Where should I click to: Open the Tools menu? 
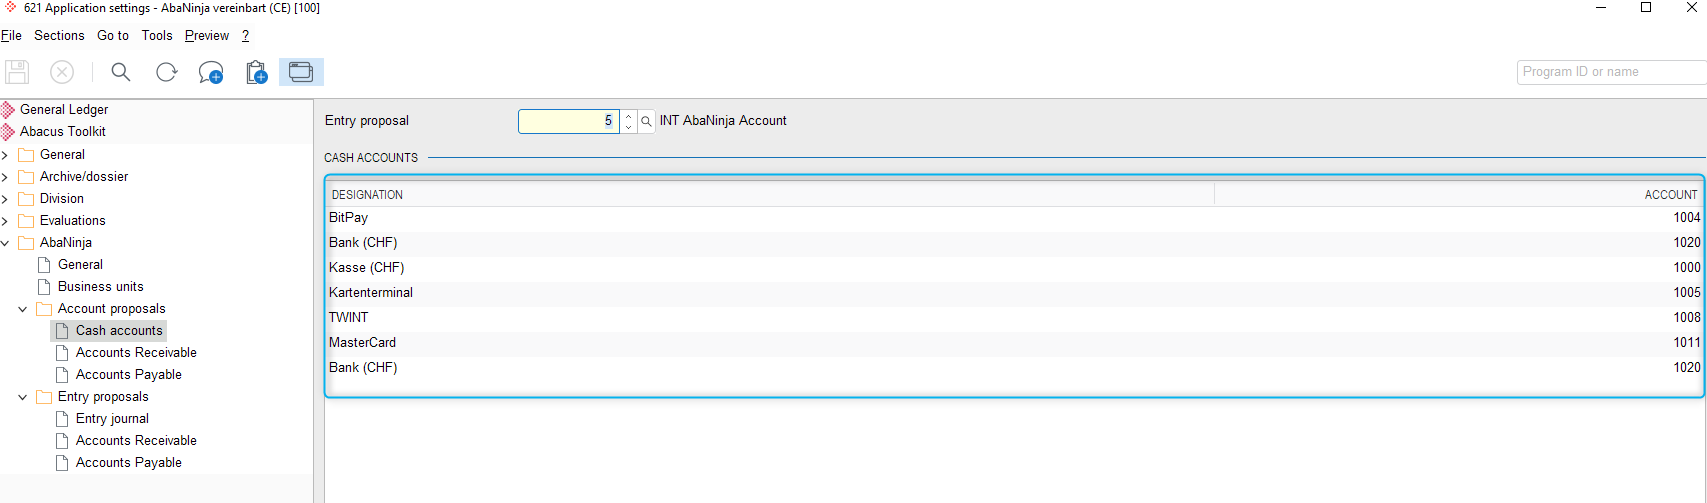point(157,35)
